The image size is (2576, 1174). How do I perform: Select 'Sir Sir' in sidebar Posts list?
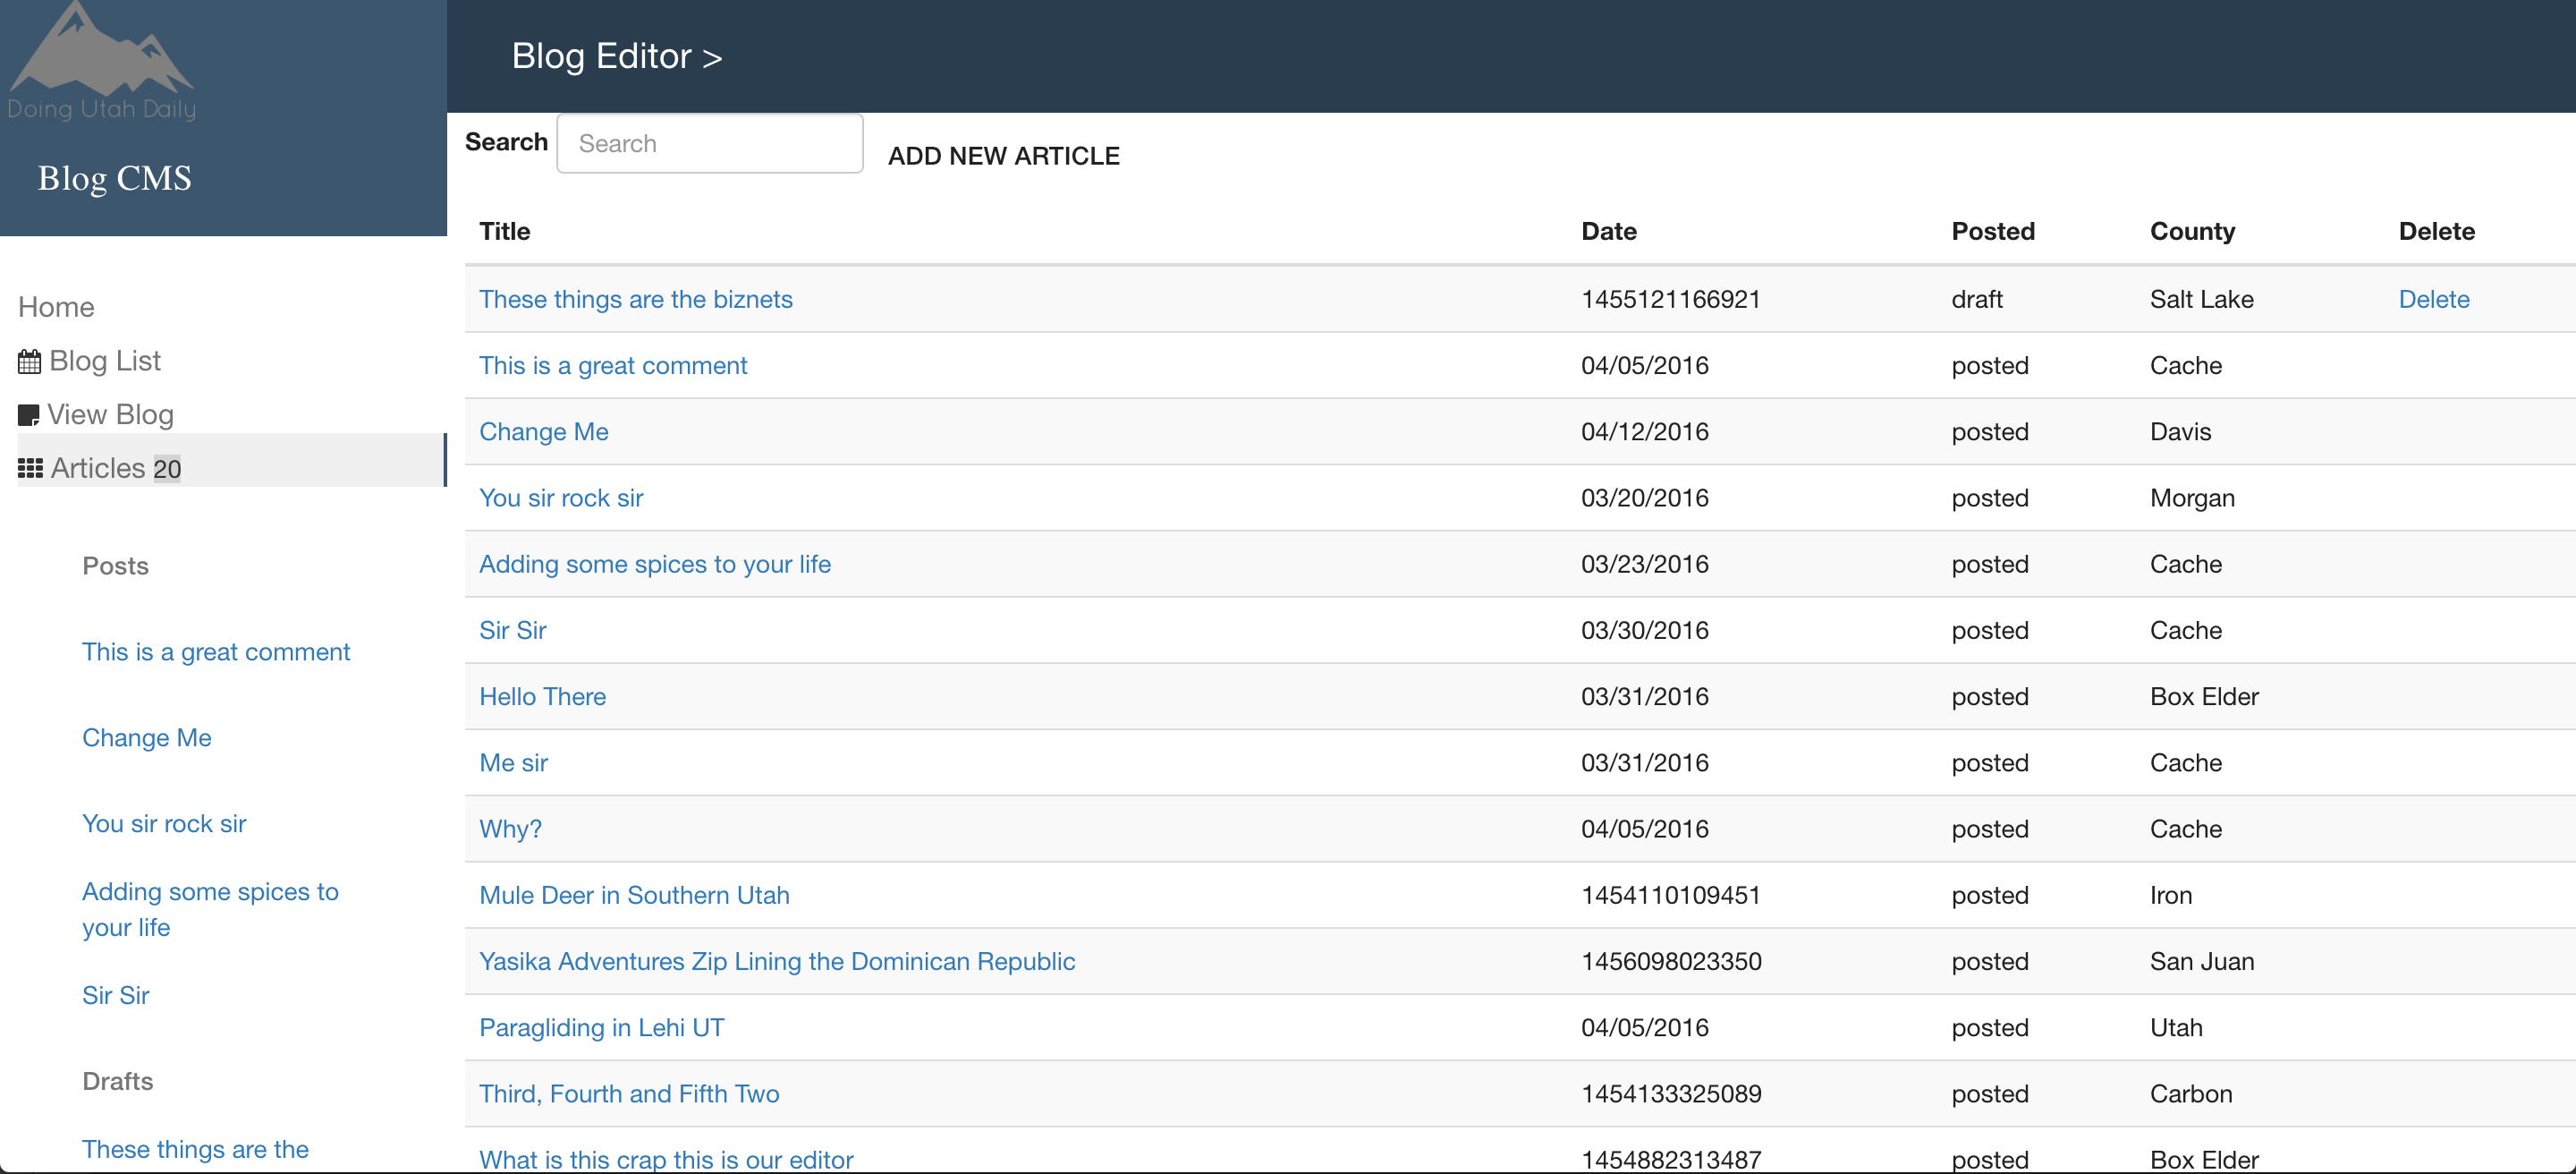(116, 995)
